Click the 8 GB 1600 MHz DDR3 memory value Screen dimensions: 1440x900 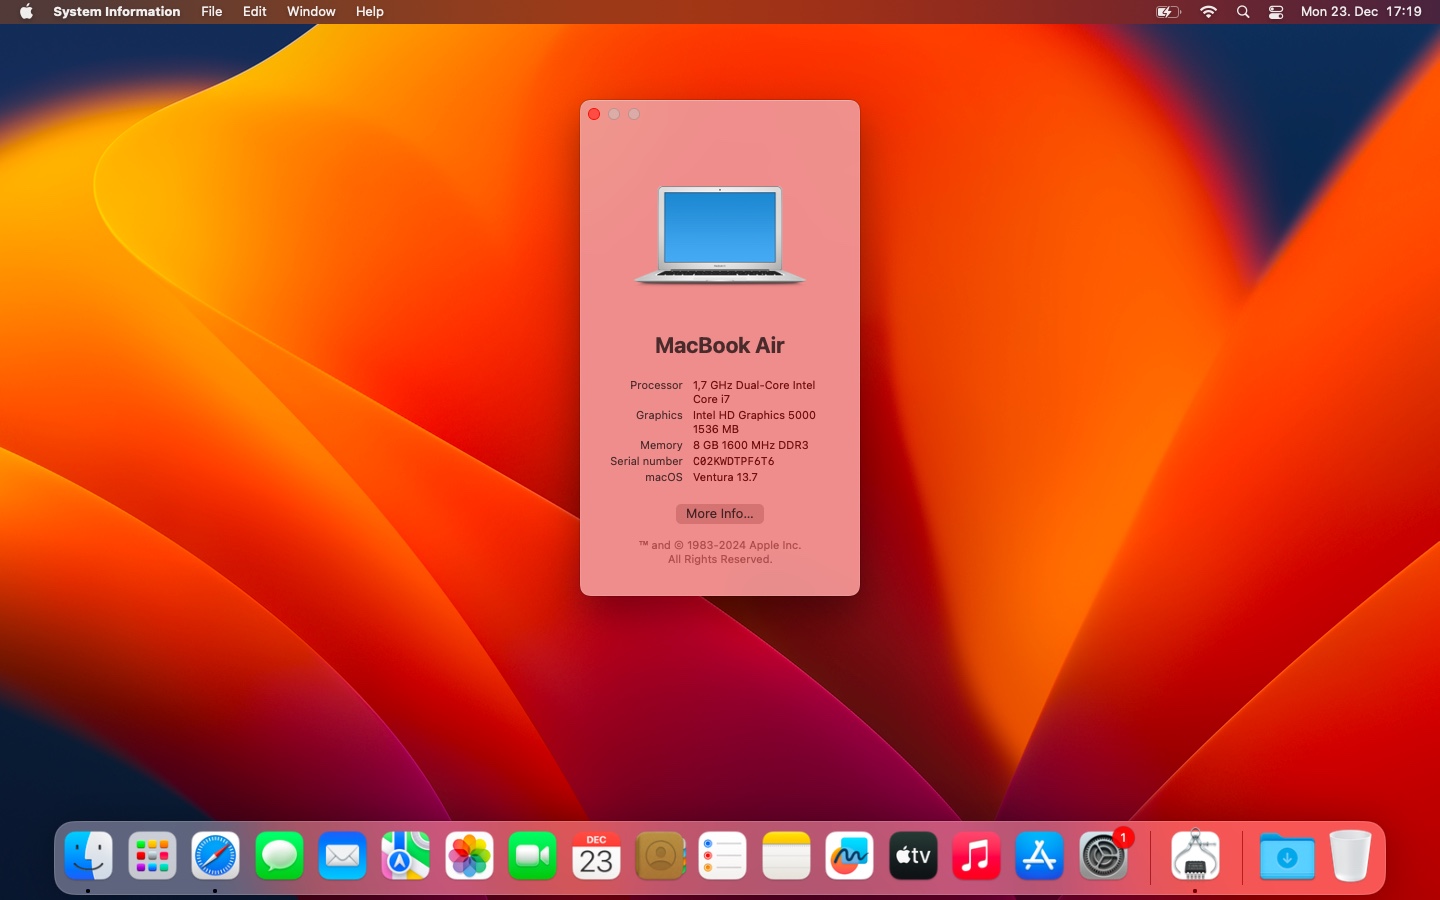point(751,446)
